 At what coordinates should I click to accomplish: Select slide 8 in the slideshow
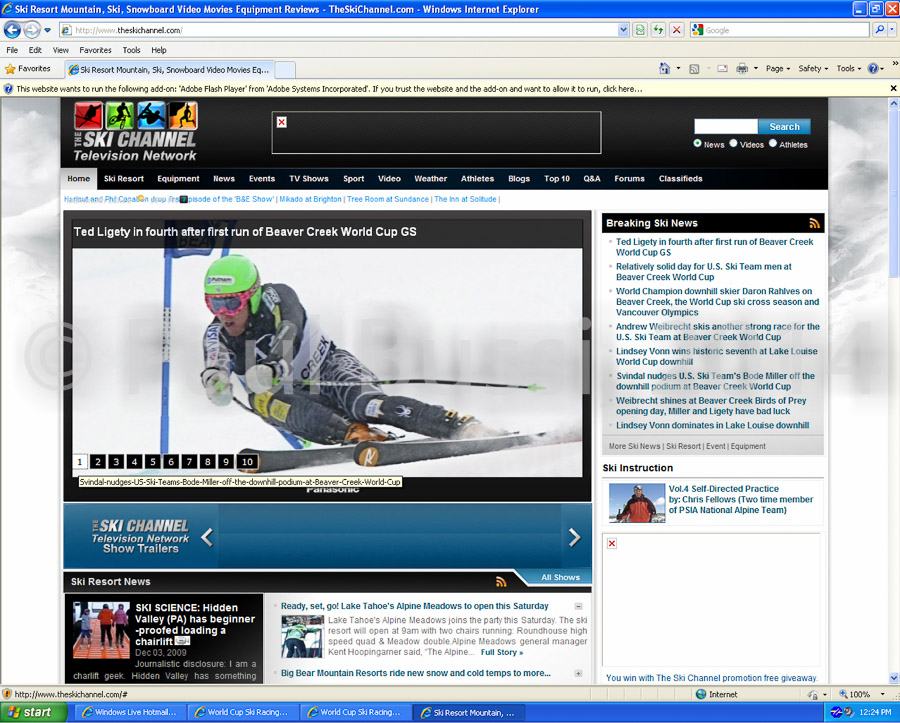point(208,461)
